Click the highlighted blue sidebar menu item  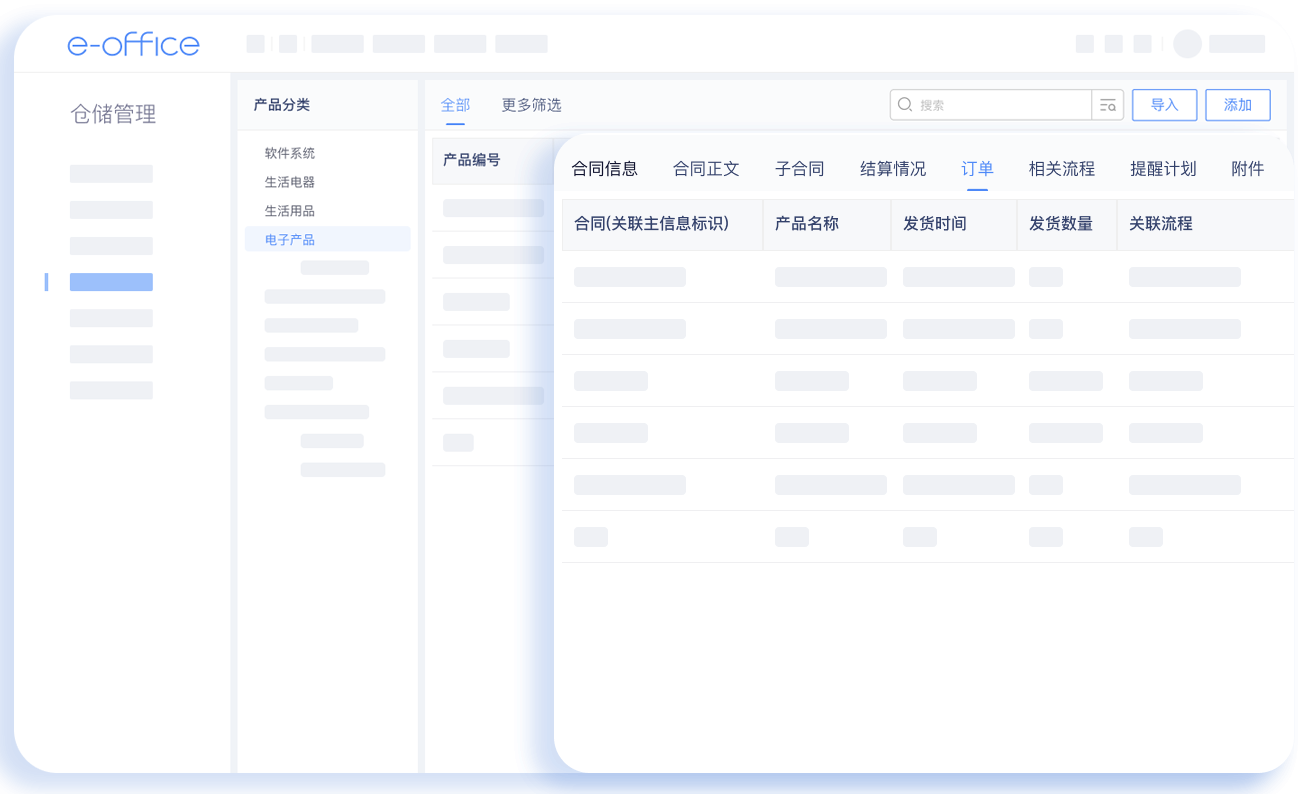(x=111, y=282)
